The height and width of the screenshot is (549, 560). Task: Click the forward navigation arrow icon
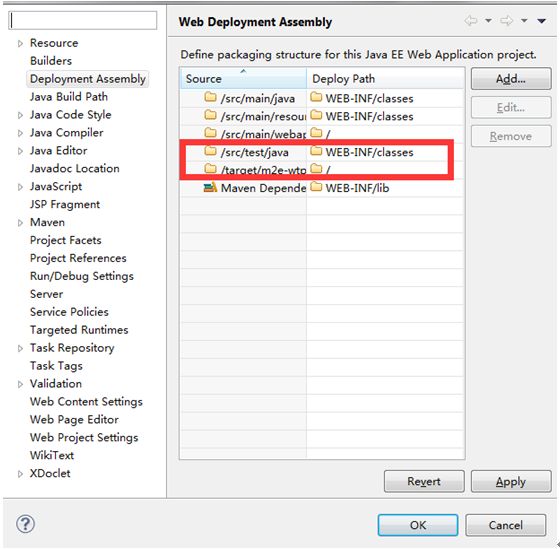(x=507, y=21)
